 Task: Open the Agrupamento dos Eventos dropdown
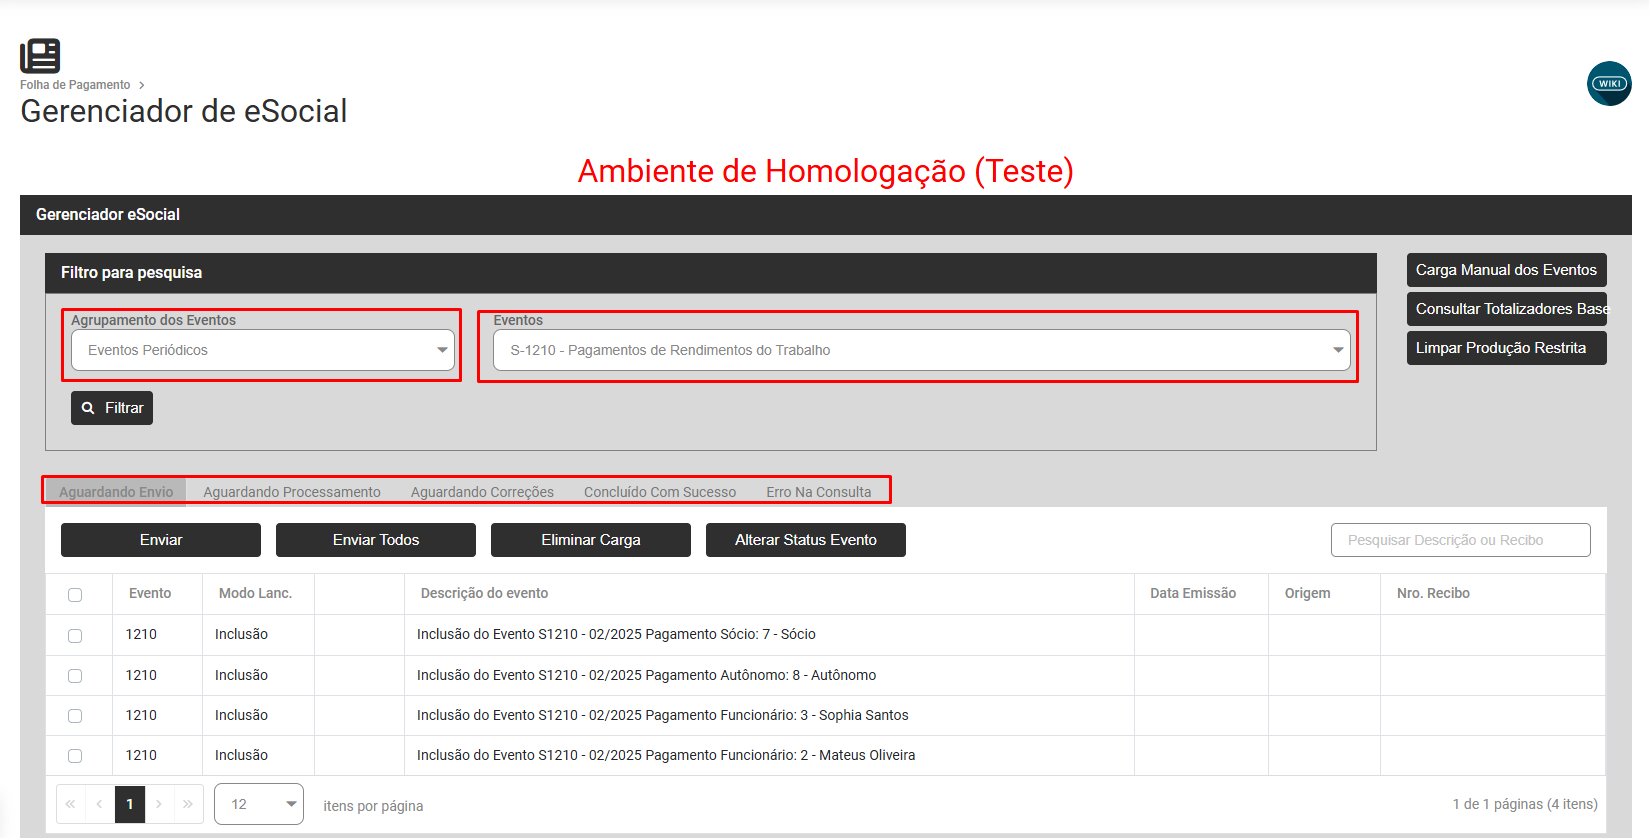(x=263, y=350)
